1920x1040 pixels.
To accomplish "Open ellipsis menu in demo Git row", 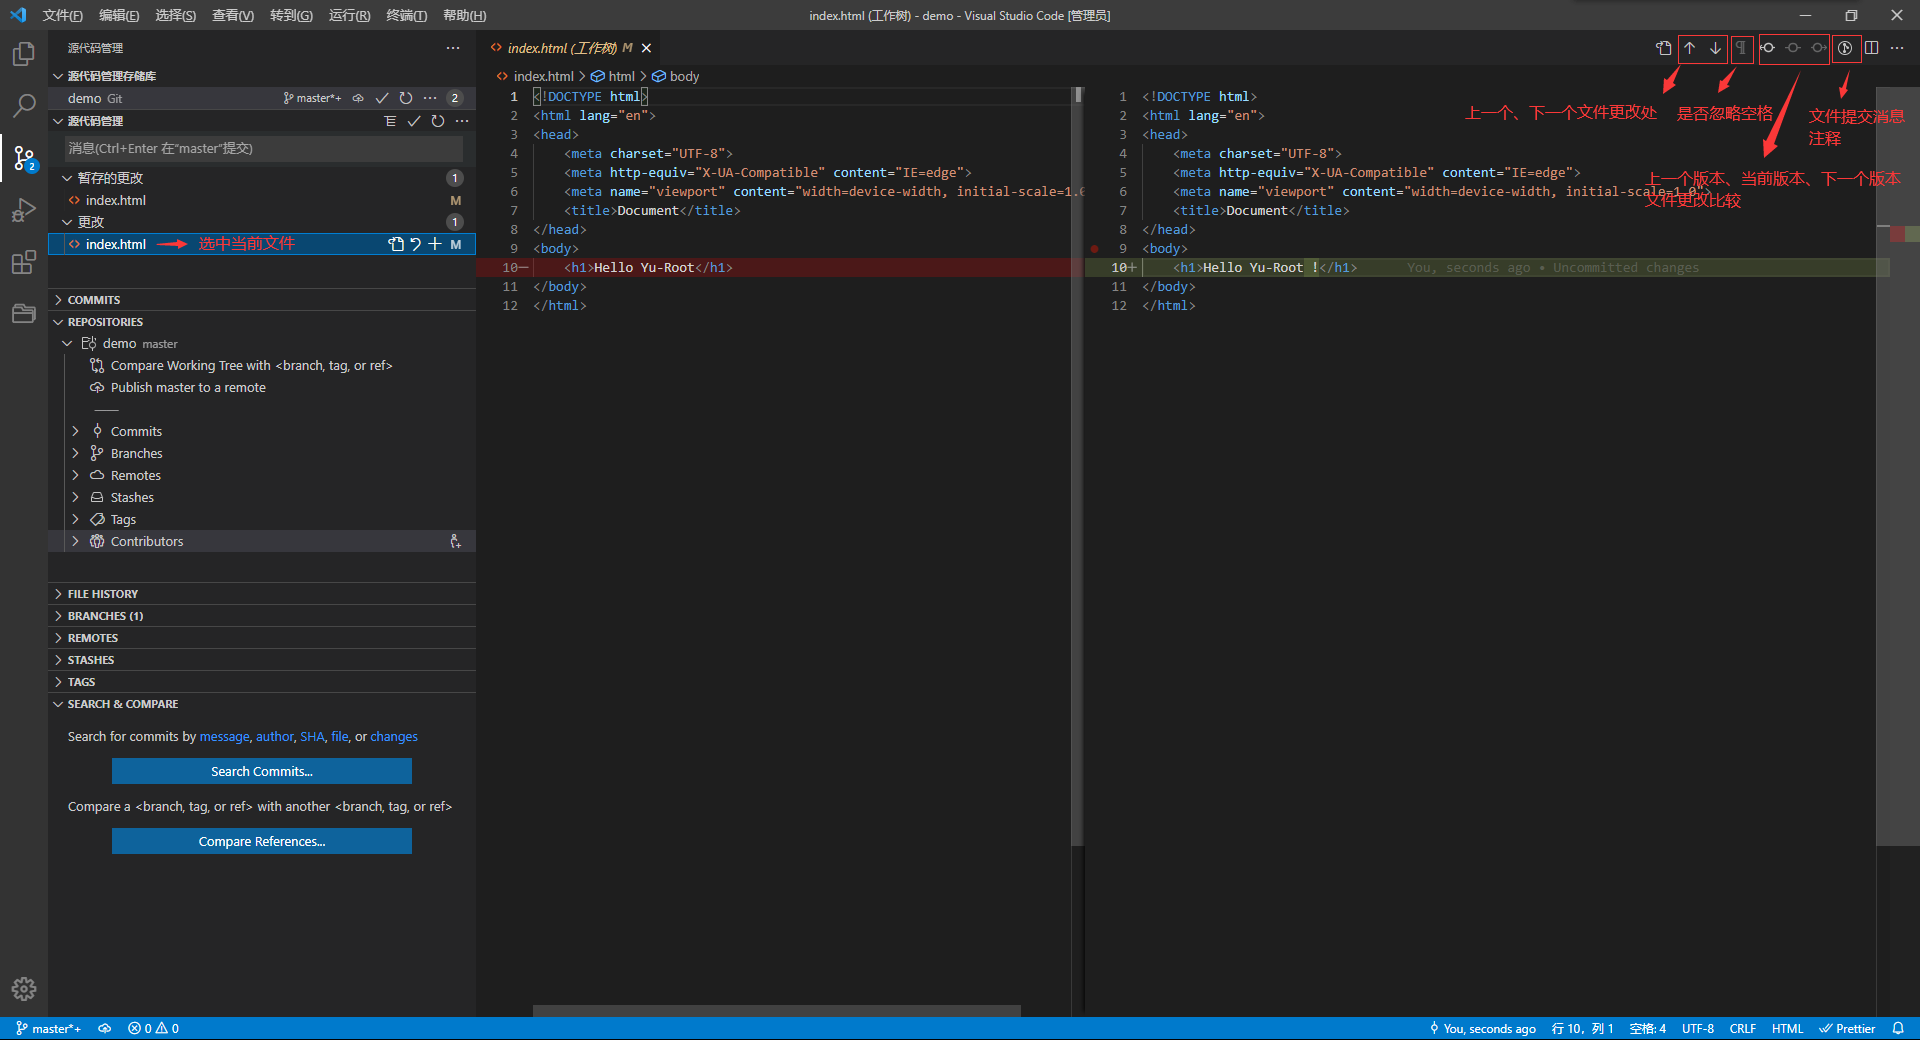I will click(430, 98).
